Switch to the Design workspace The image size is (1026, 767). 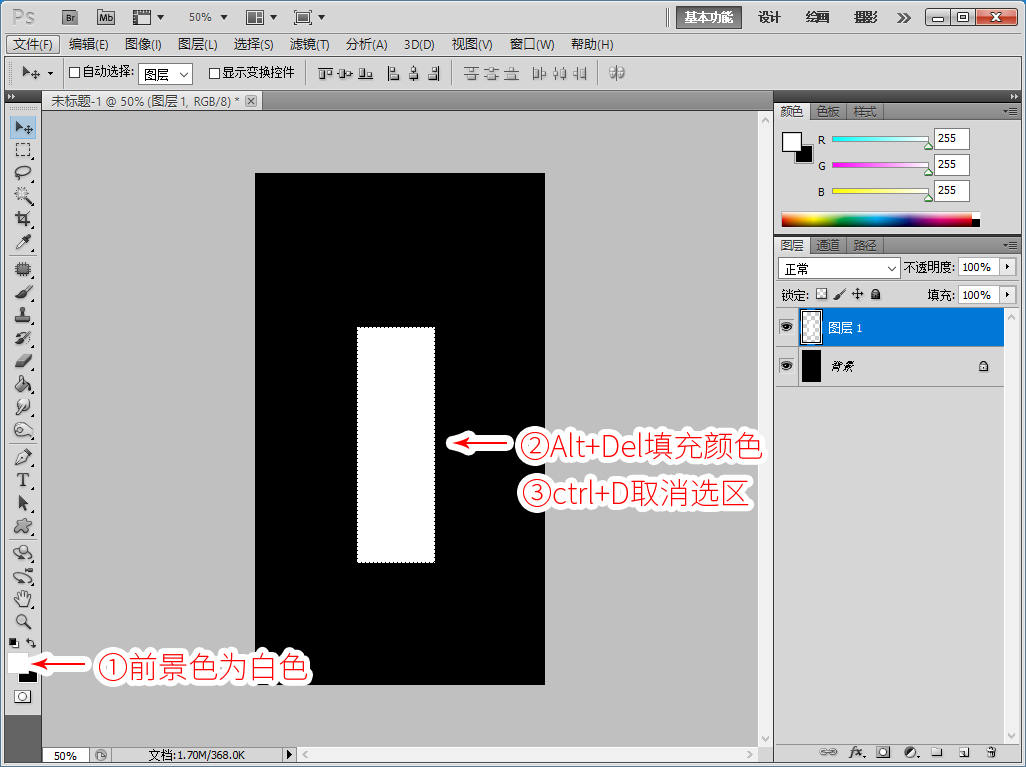[770, 18]
